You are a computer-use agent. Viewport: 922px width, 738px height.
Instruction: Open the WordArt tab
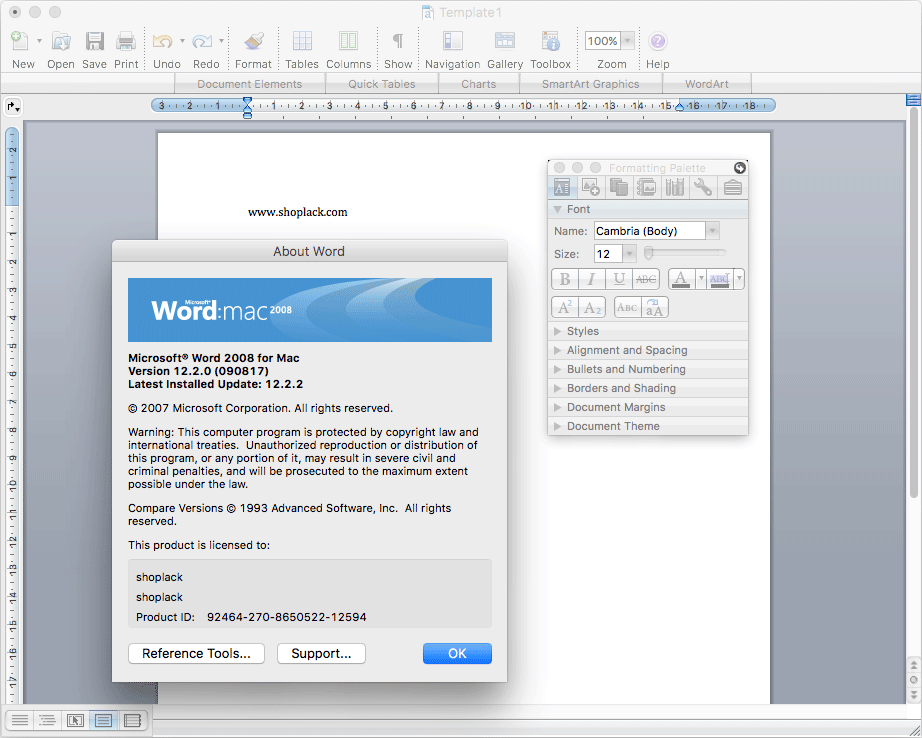707,84
